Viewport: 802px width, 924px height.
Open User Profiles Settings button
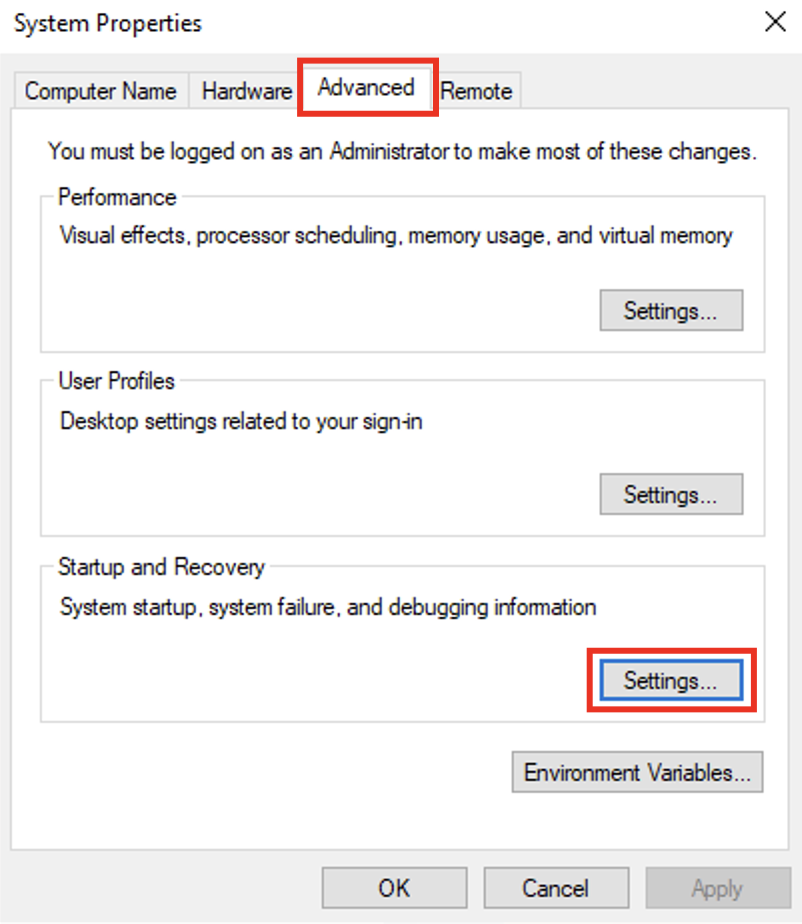tap(671, 495)
